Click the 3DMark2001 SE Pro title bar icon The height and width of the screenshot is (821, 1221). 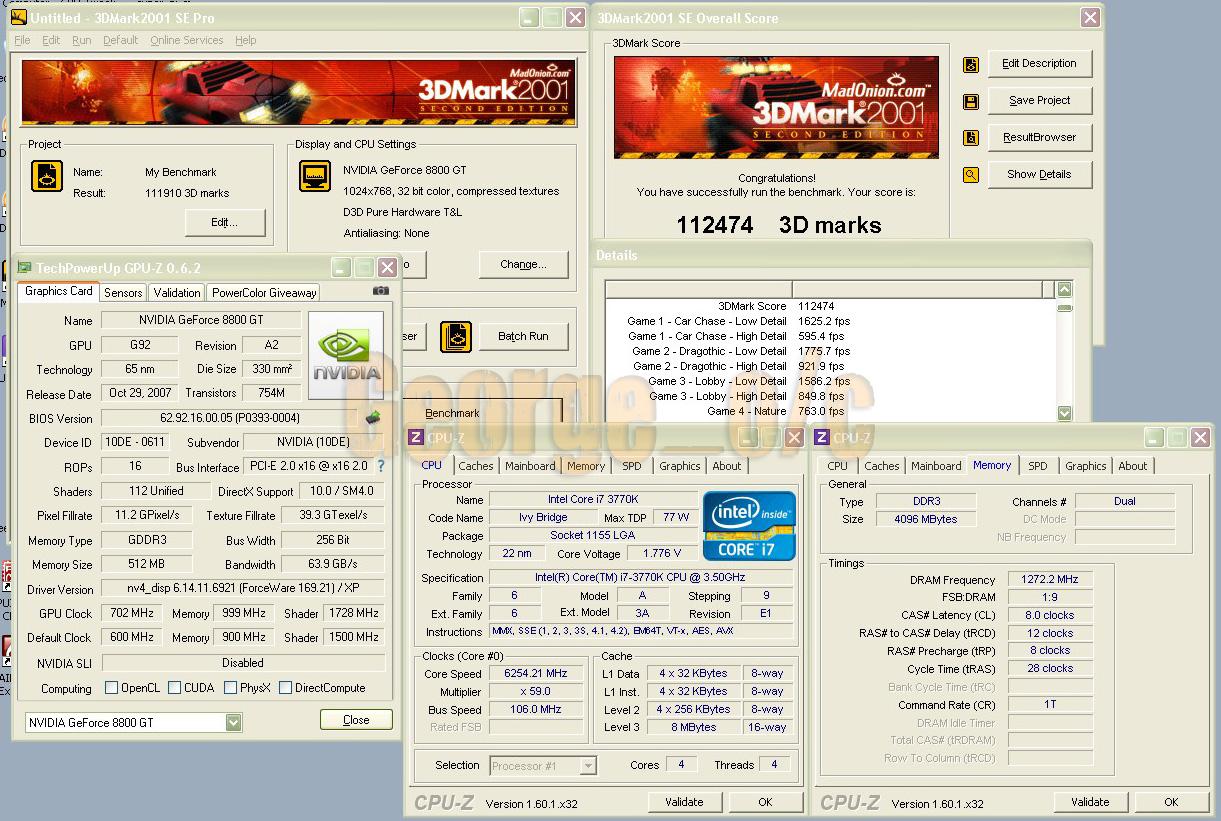(x=18, y=18)
